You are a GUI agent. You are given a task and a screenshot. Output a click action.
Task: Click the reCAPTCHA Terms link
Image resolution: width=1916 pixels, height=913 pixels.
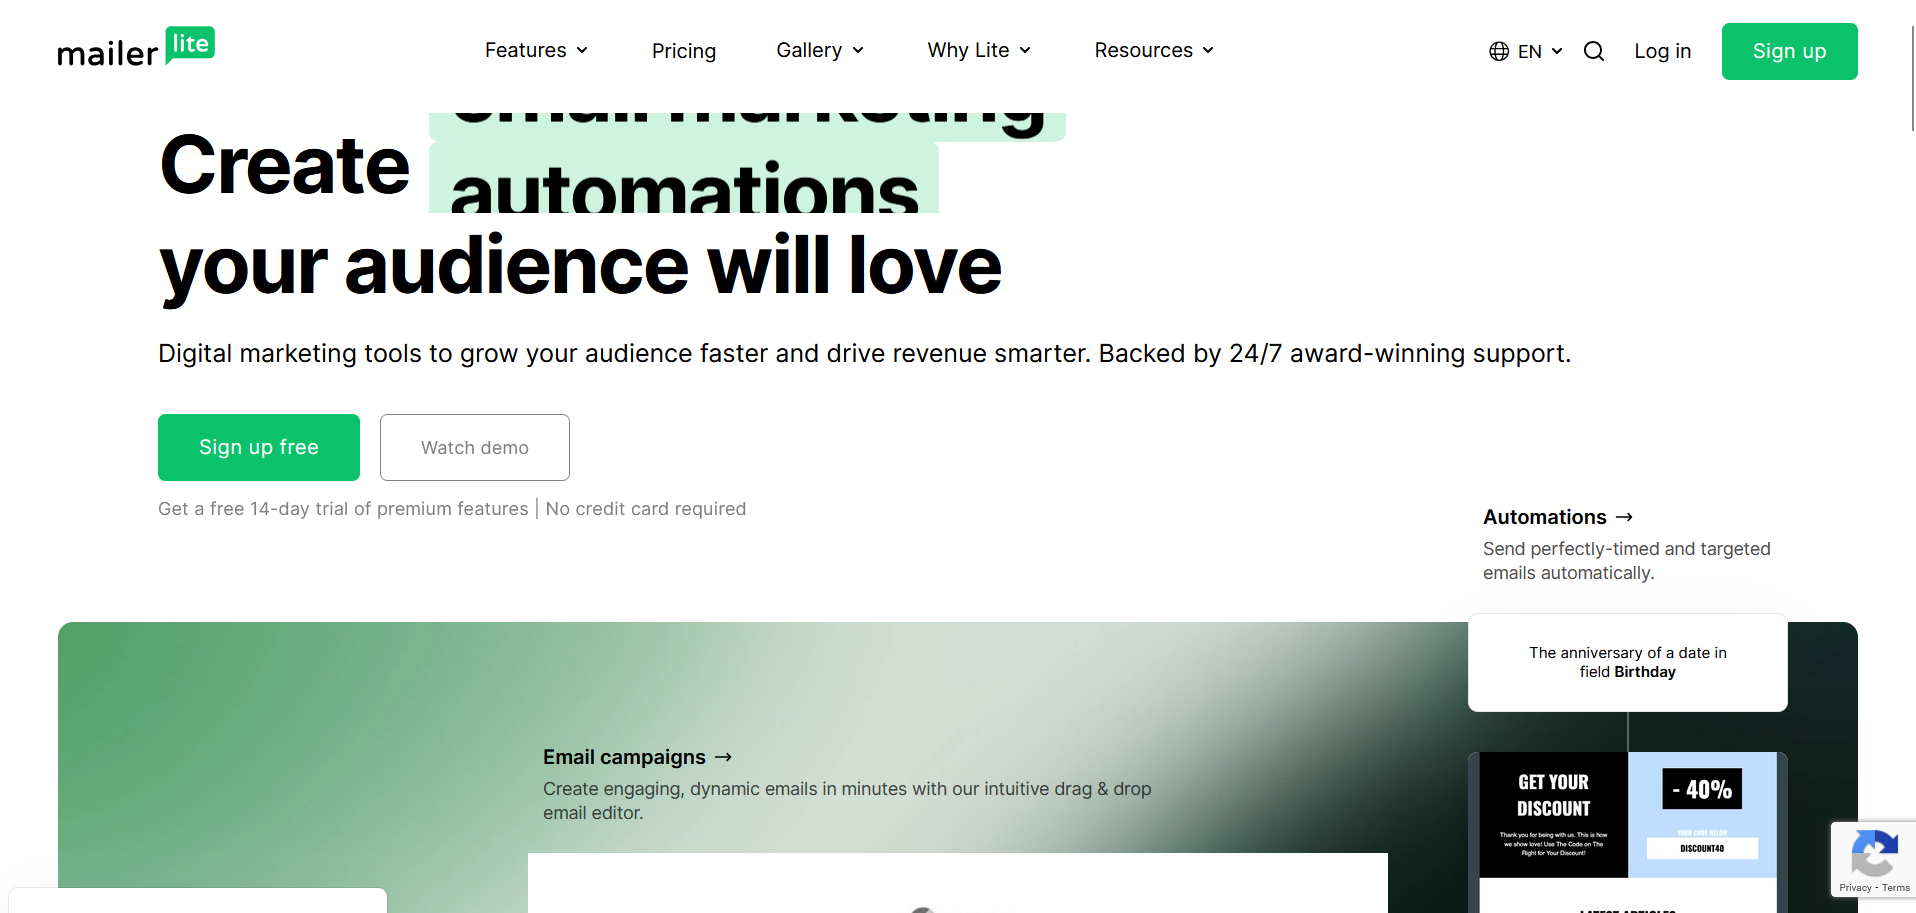click(1896, 888)
